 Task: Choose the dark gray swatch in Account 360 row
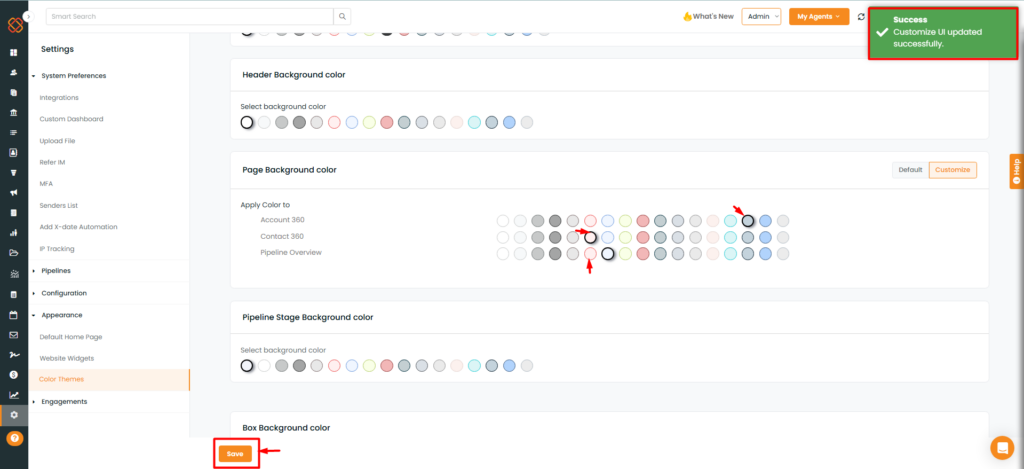(x=555, y=220)
